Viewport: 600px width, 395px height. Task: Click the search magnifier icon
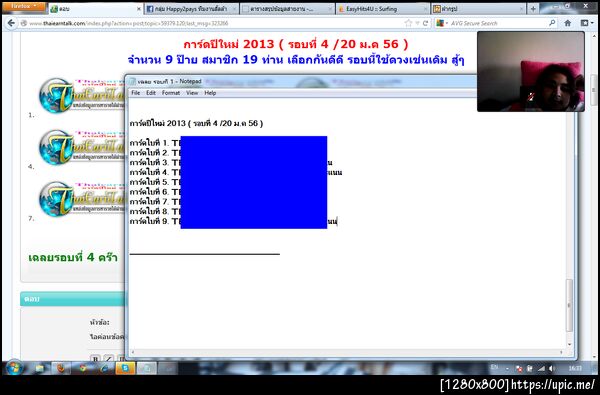[x=552, y=23]
